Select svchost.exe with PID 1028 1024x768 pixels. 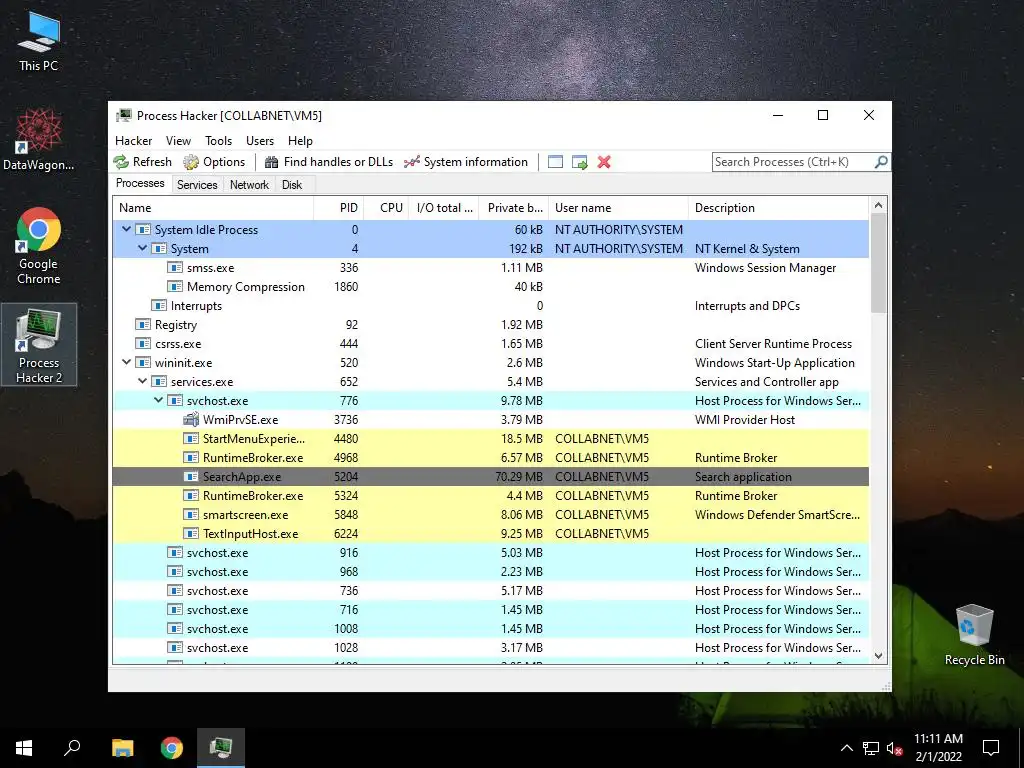pos(490,647)
